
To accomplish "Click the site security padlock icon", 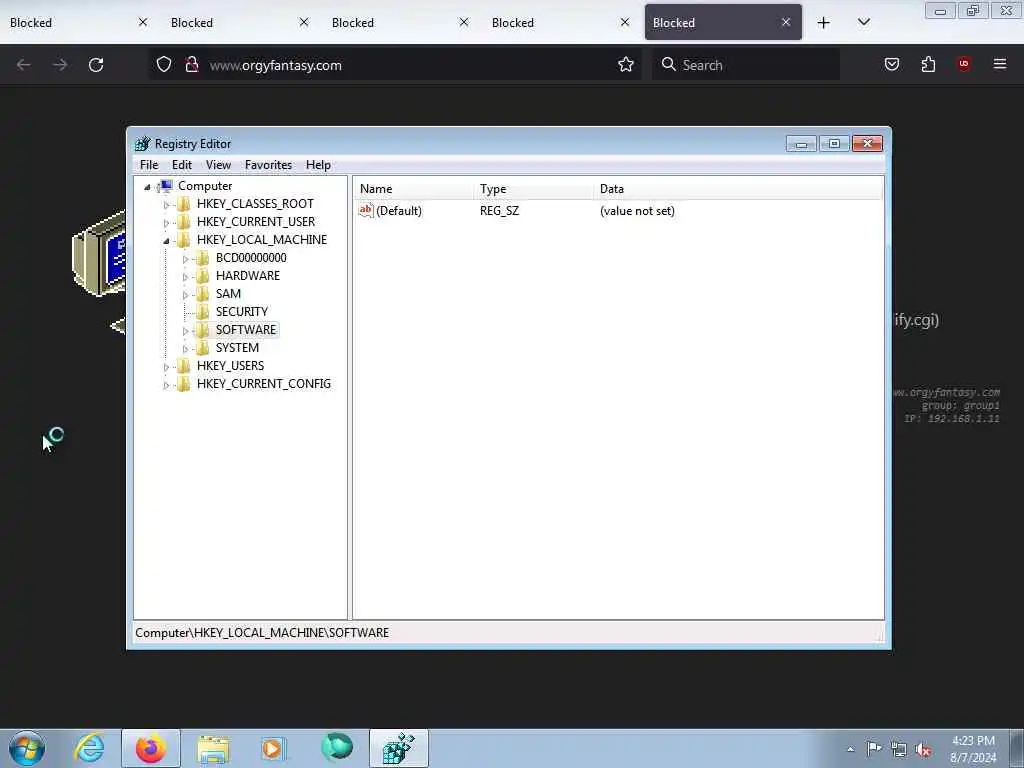I will click(191, 65).
